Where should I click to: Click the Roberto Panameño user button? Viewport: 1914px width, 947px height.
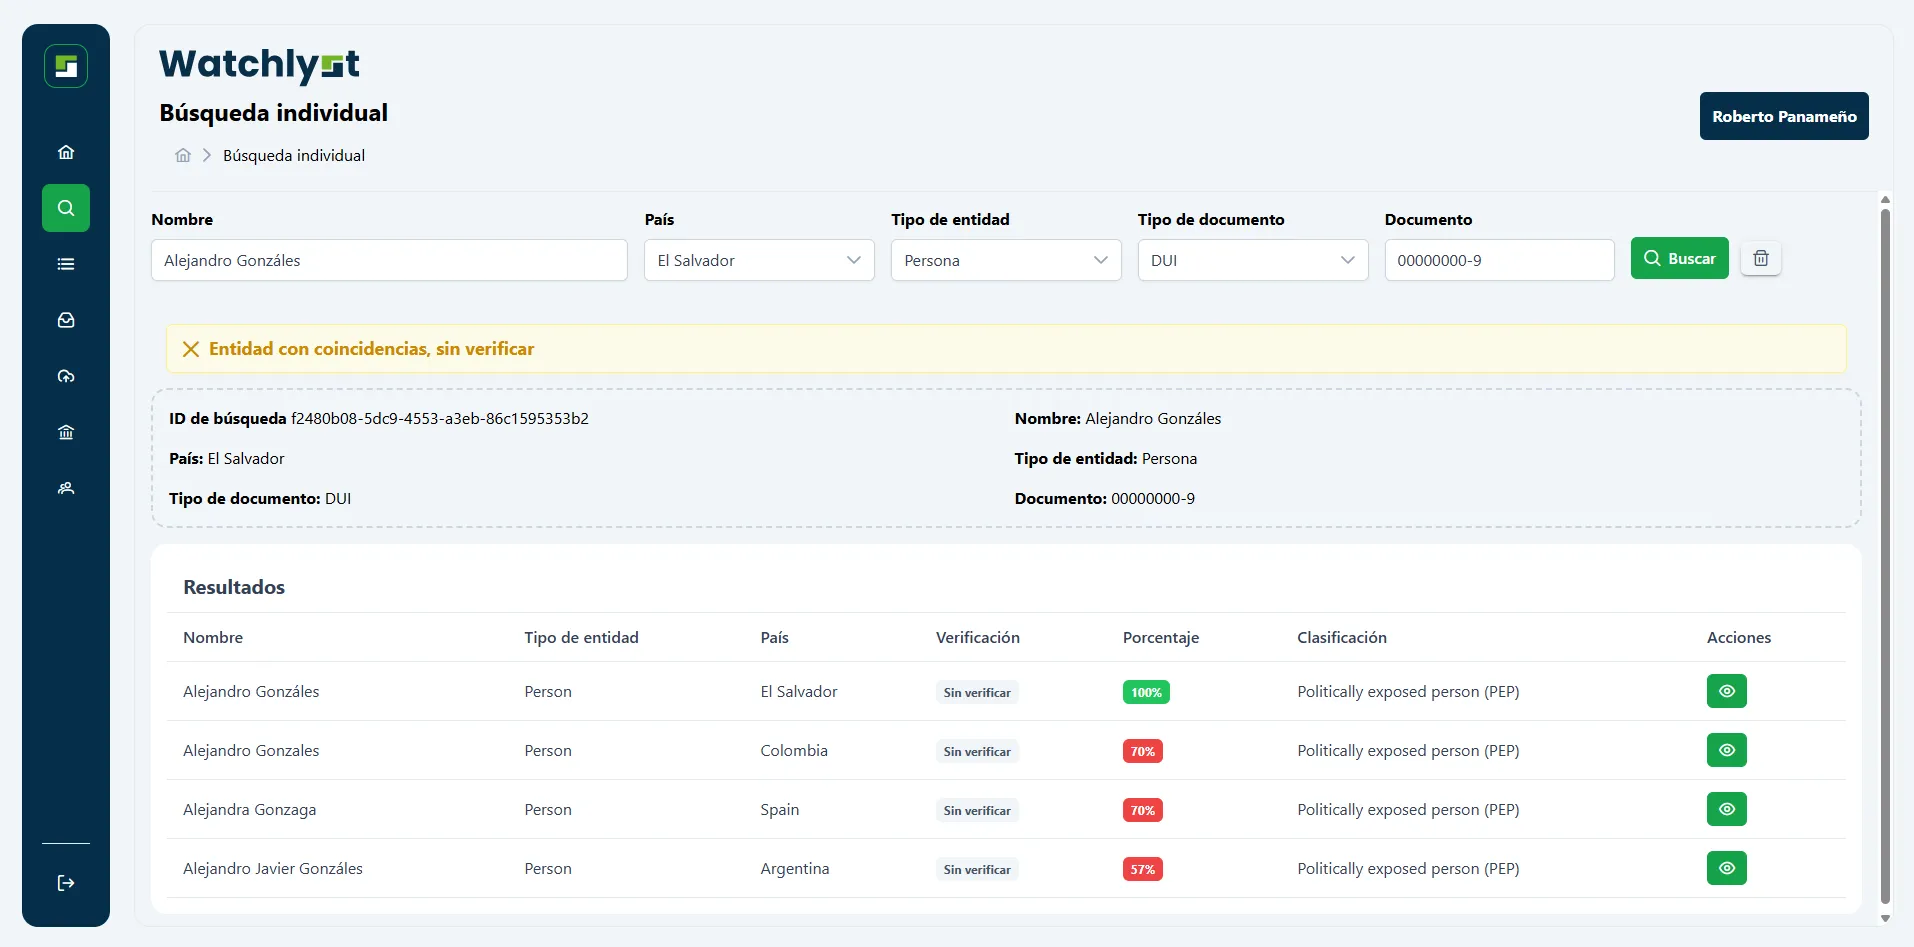tap(1783, 116)
